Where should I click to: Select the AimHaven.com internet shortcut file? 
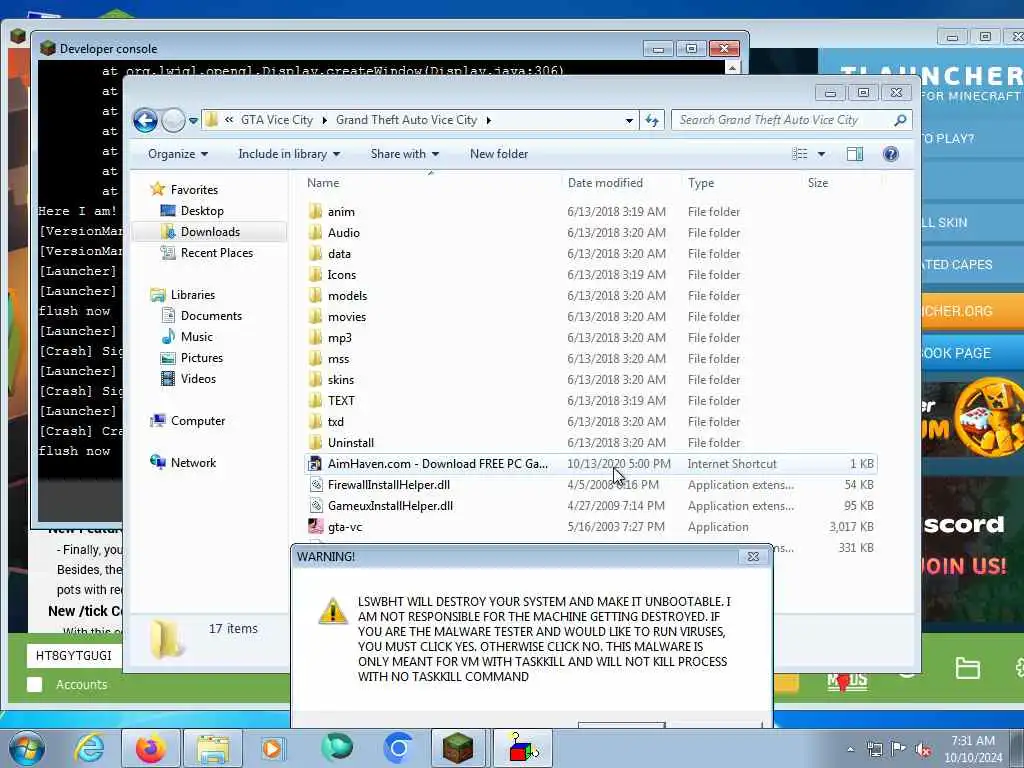coord(590,464)
